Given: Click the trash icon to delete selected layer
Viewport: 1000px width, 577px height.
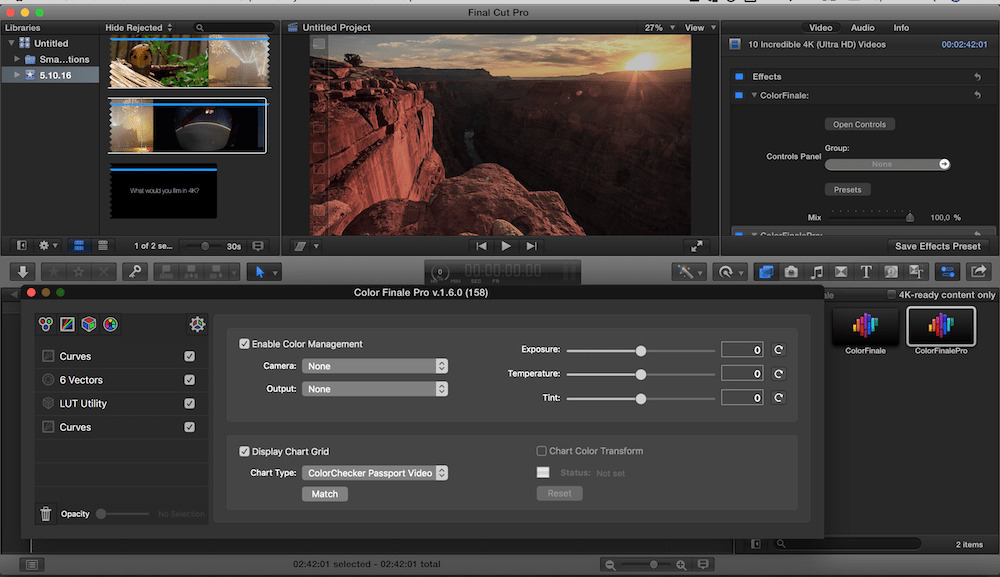Looking at the screenshot, I should coord(45,513).
